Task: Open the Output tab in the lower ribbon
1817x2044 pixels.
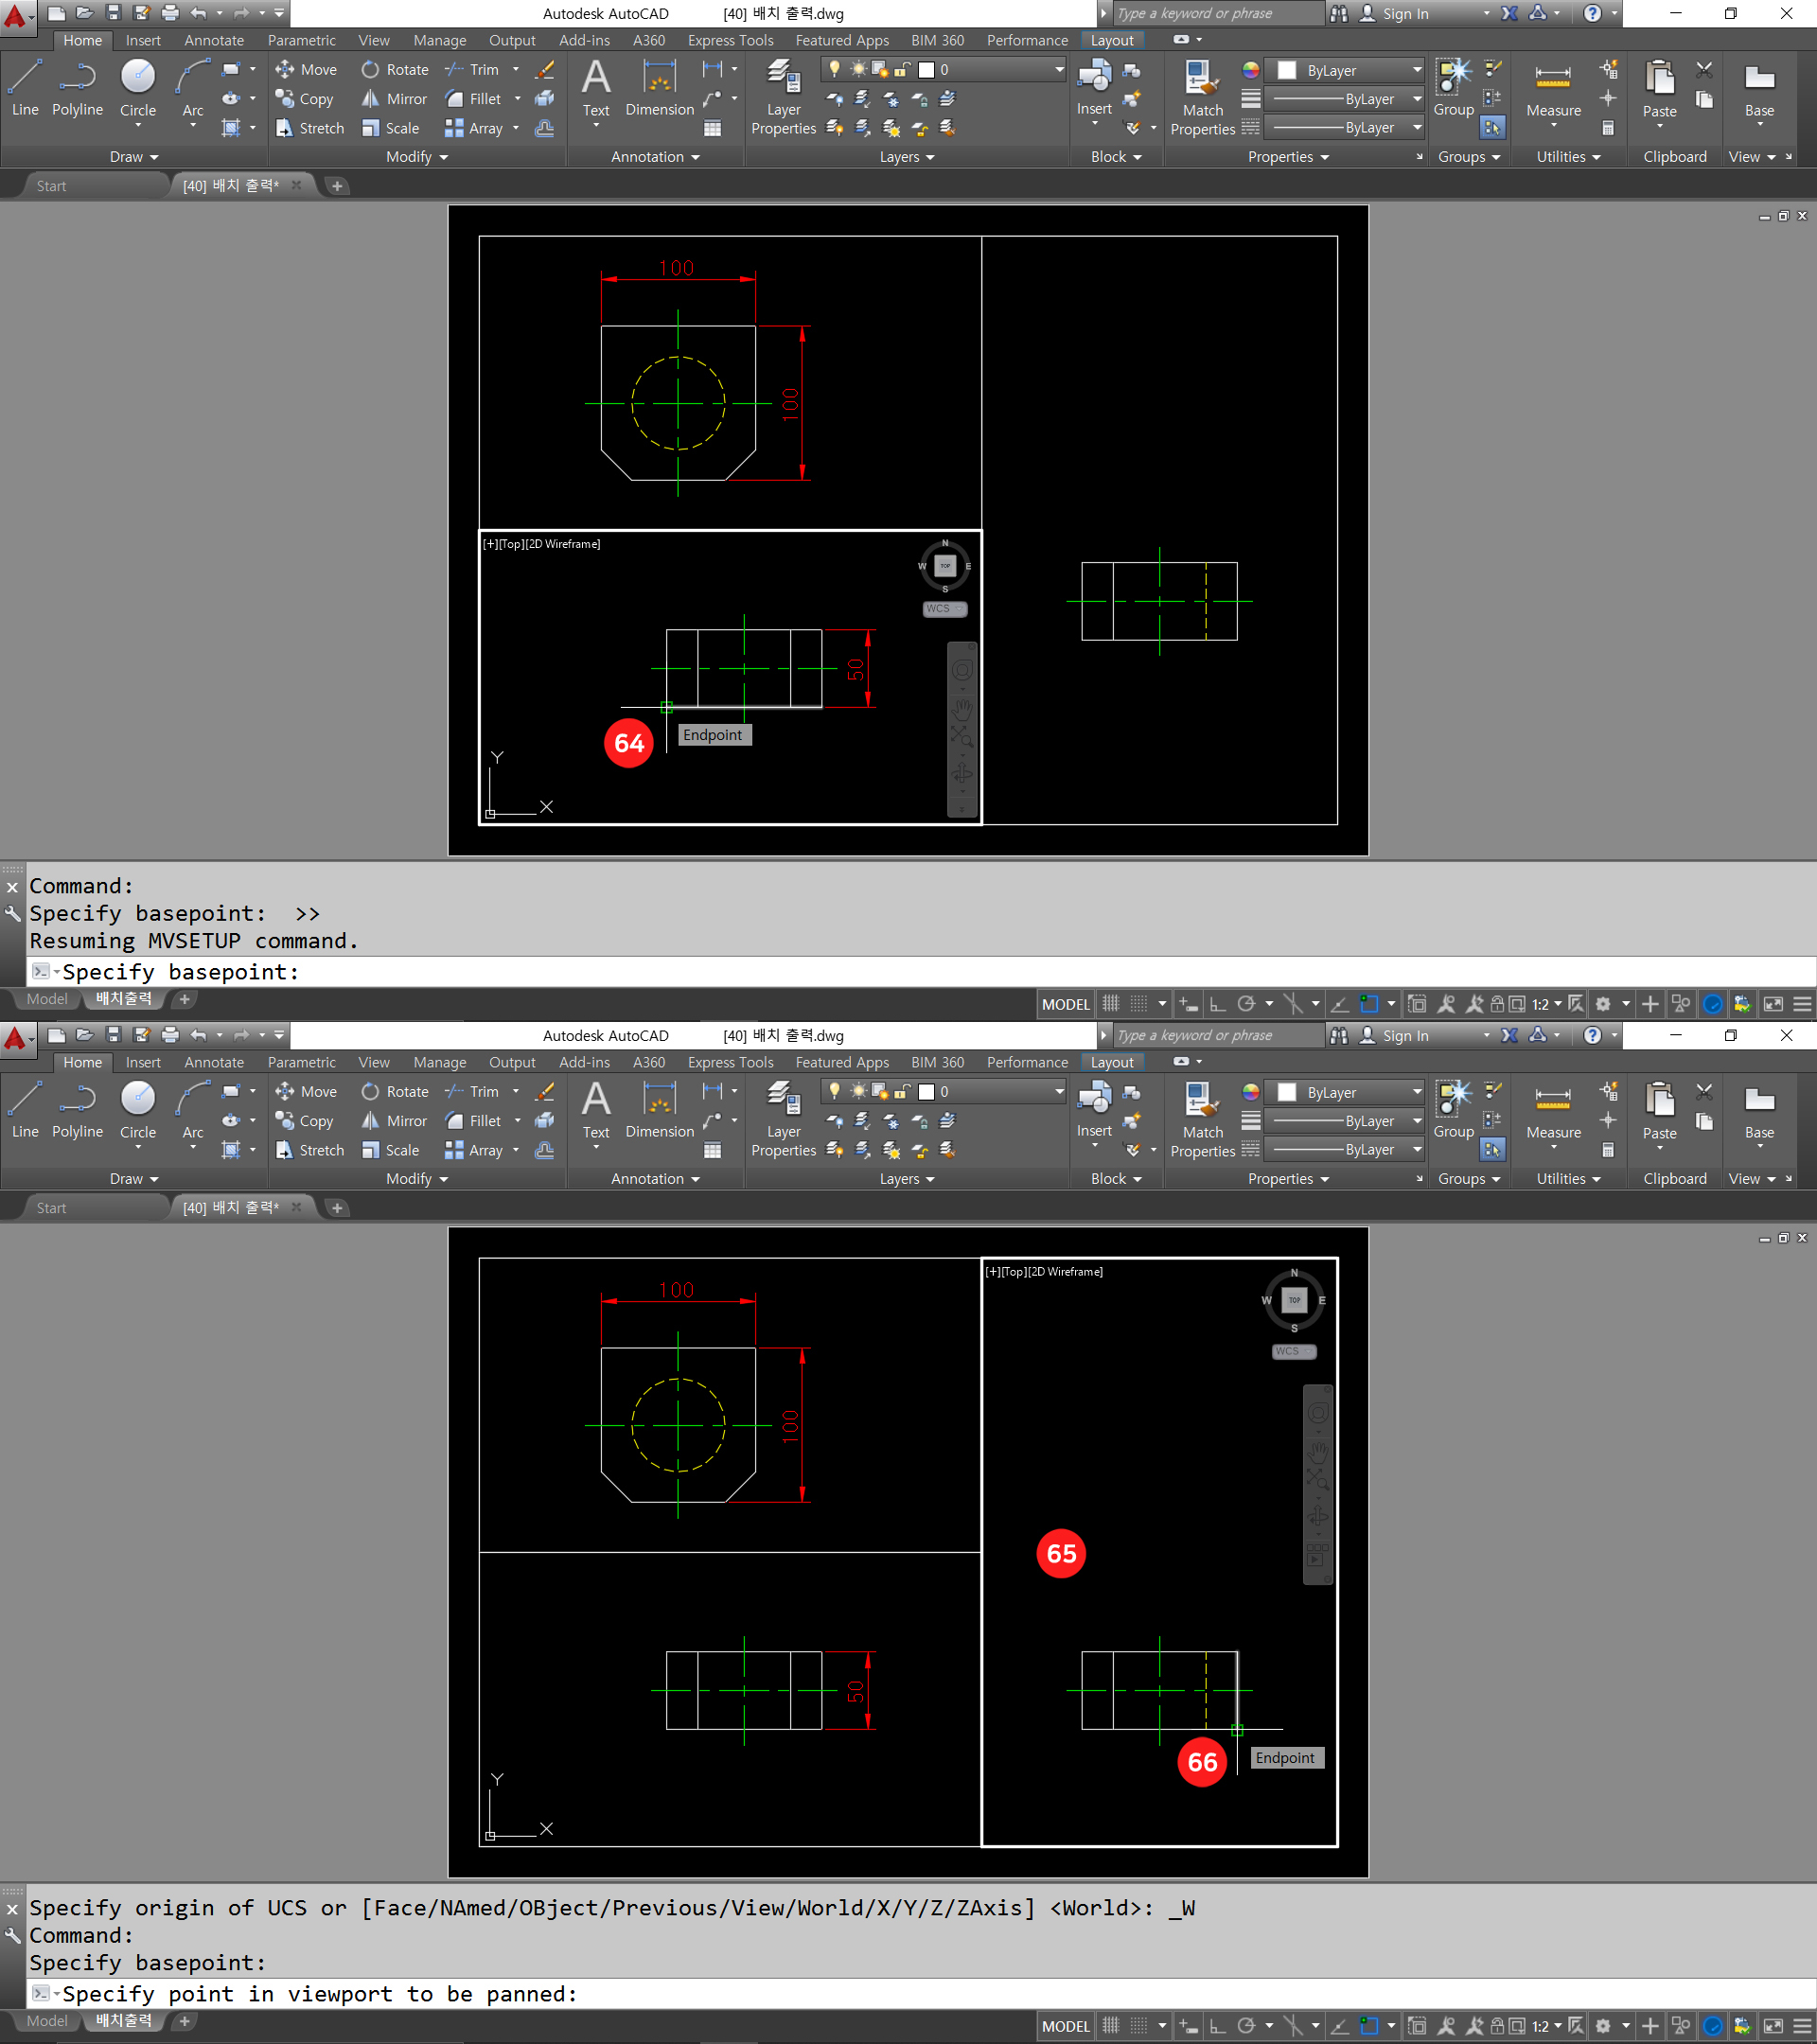Action: point(512,1062)
